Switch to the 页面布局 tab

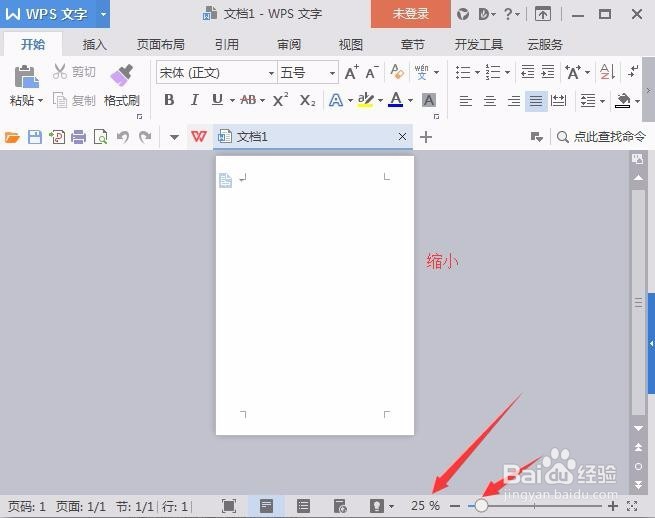pyautogui.click(x=161, y=44)
